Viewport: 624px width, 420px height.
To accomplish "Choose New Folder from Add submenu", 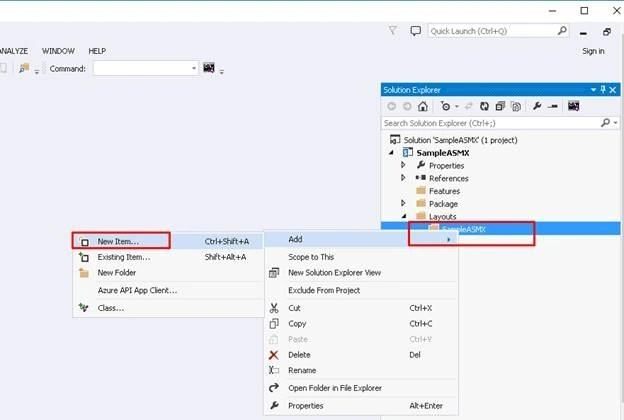I will point(168,273).
